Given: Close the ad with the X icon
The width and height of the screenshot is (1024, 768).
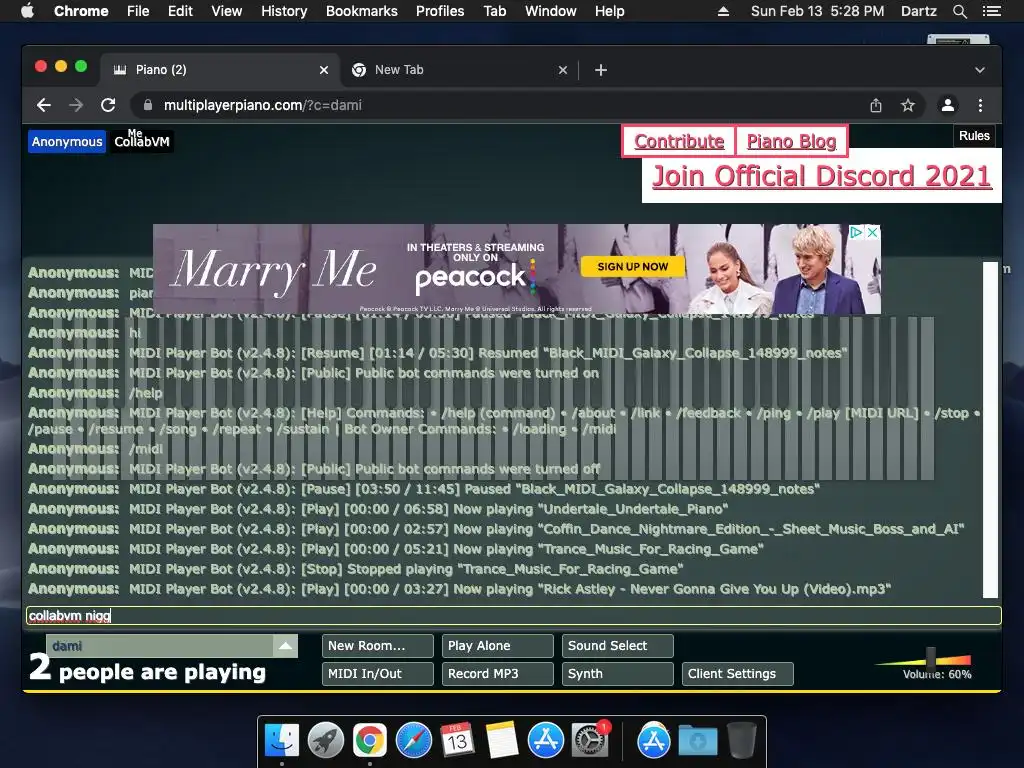Looking at the screenshot, I should coord(872,232).
